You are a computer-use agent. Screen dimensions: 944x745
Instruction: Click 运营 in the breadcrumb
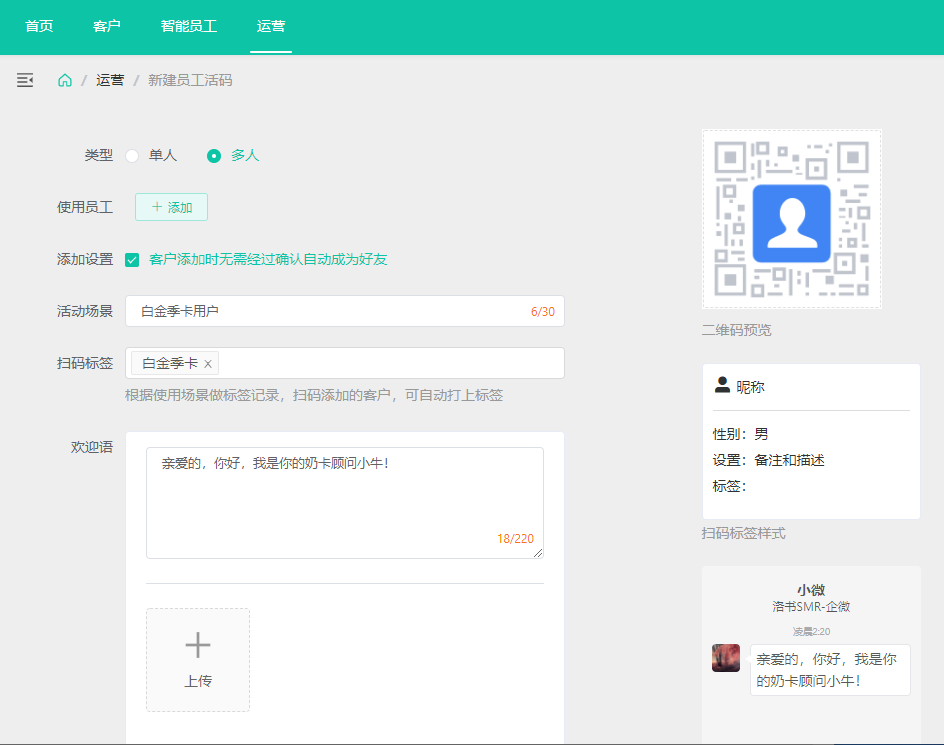[x=110, y=80]
